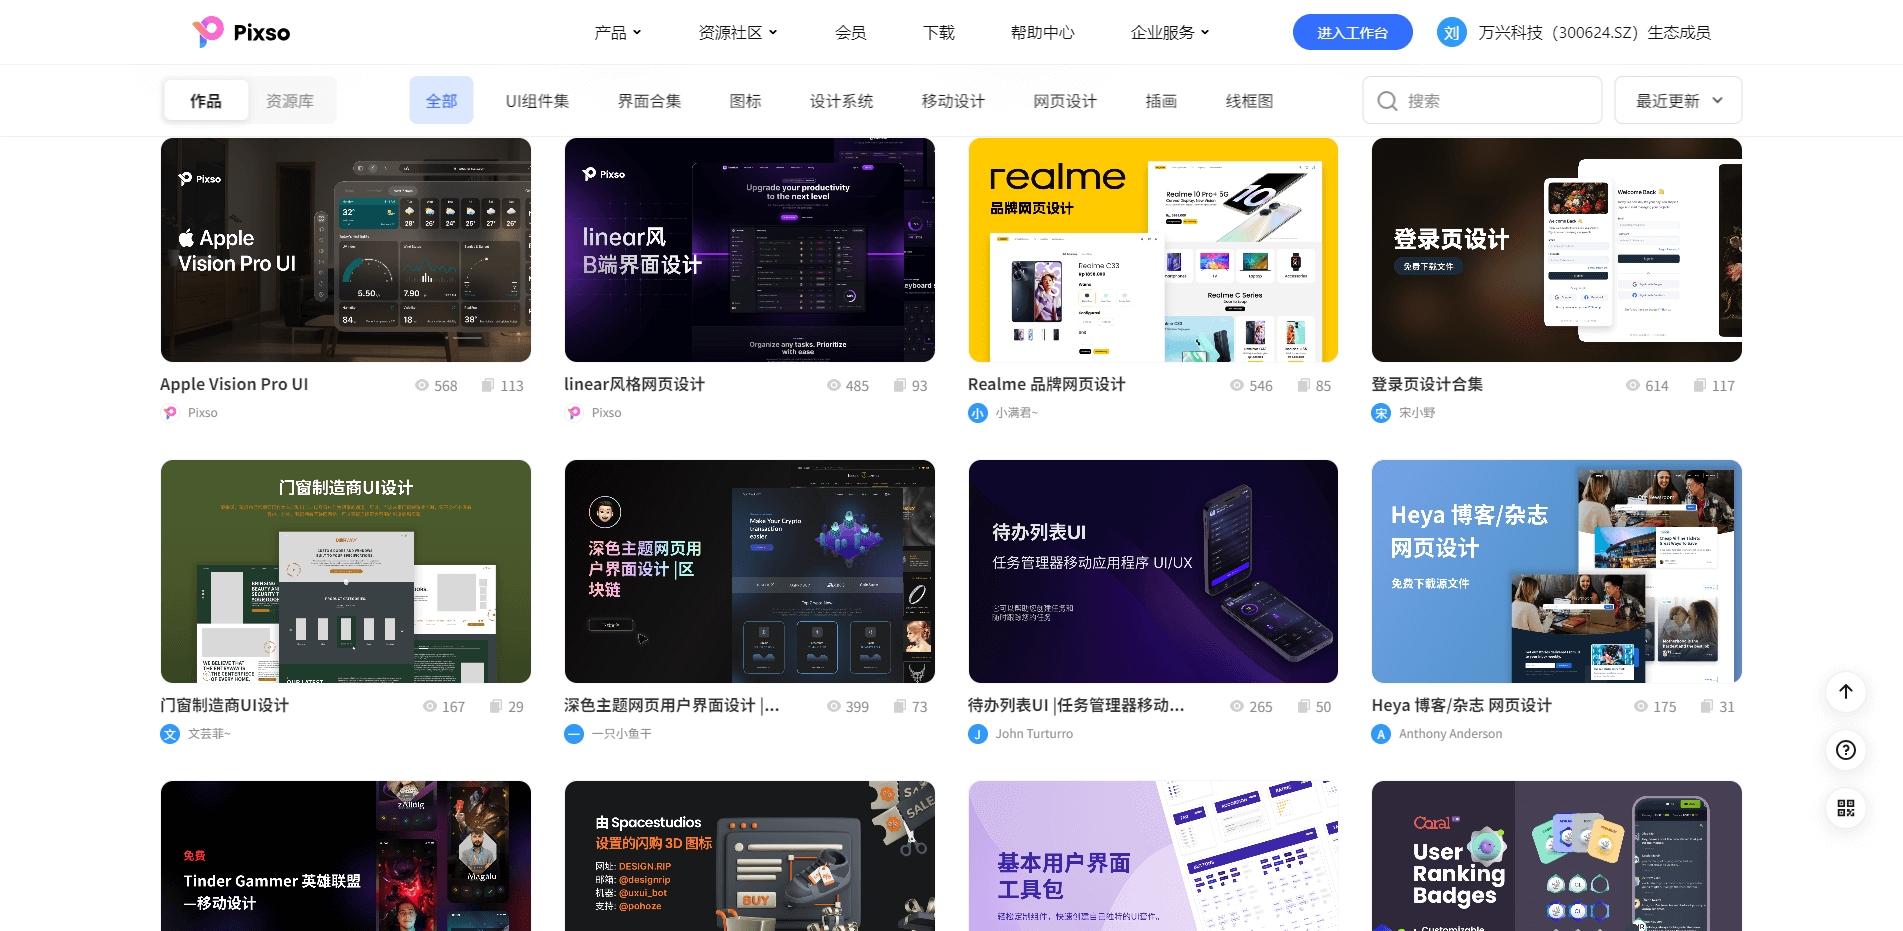Screen dimensions: 1903x931
Task: Click copies icon for 待办列表UI card
Action: (x=1304, y=706)
